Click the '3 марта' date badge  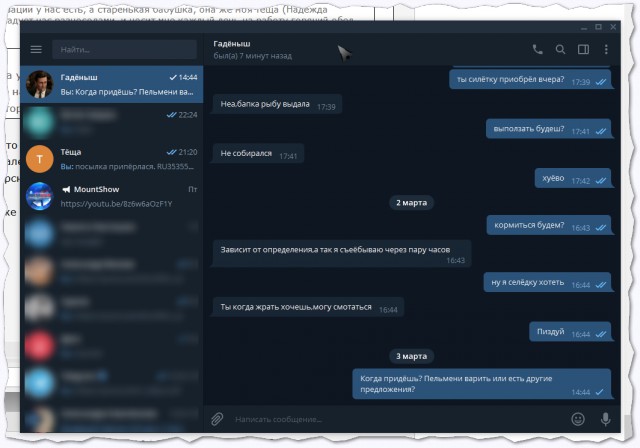click(411, 356)
